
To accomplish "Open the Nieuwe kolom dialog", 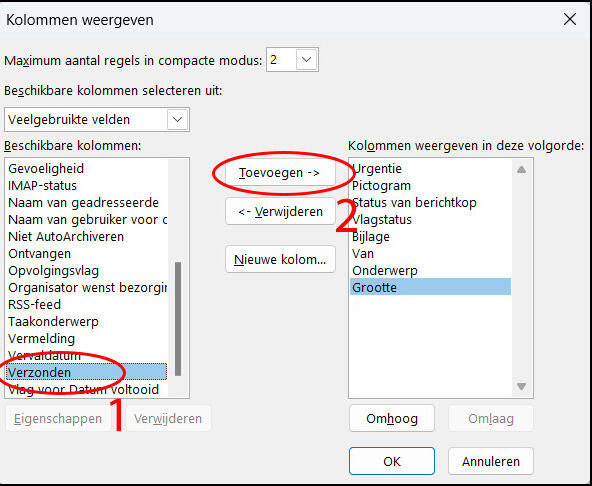I will [x=280, y=259].
